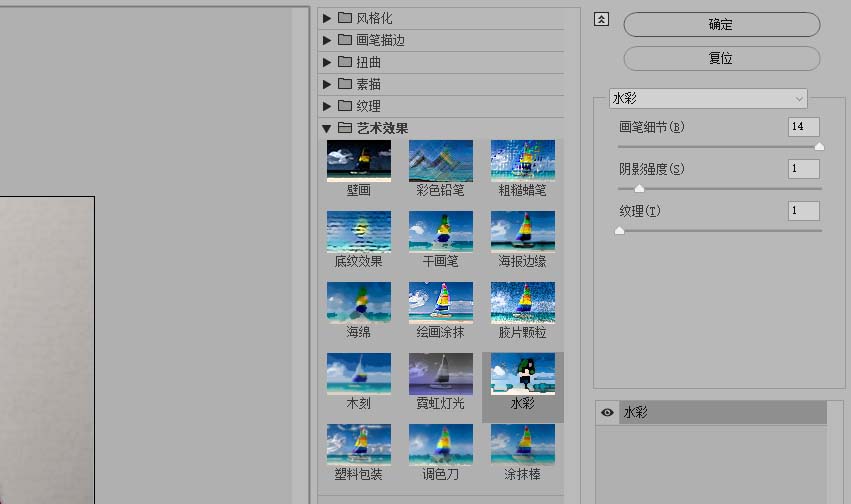Click the 复位 button
851x504 pixels.
point(722,58)
